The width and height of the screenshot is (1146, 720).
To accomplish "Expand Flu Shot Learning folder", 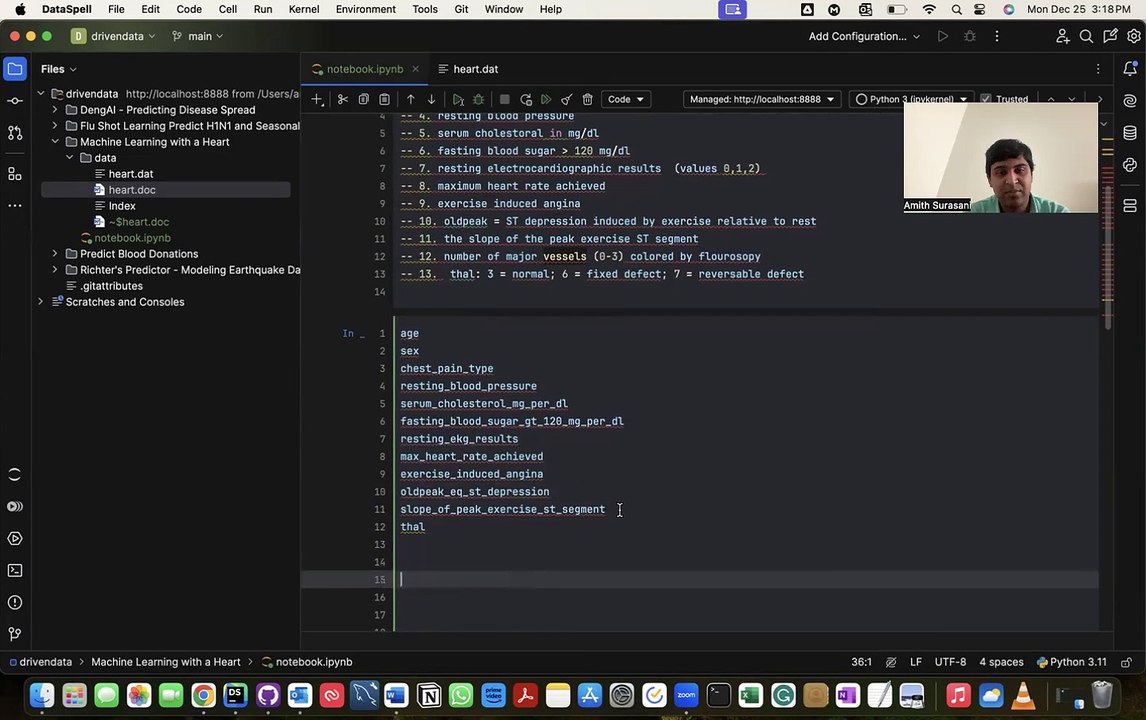I will pyautogui.click(x=55, y=126).
